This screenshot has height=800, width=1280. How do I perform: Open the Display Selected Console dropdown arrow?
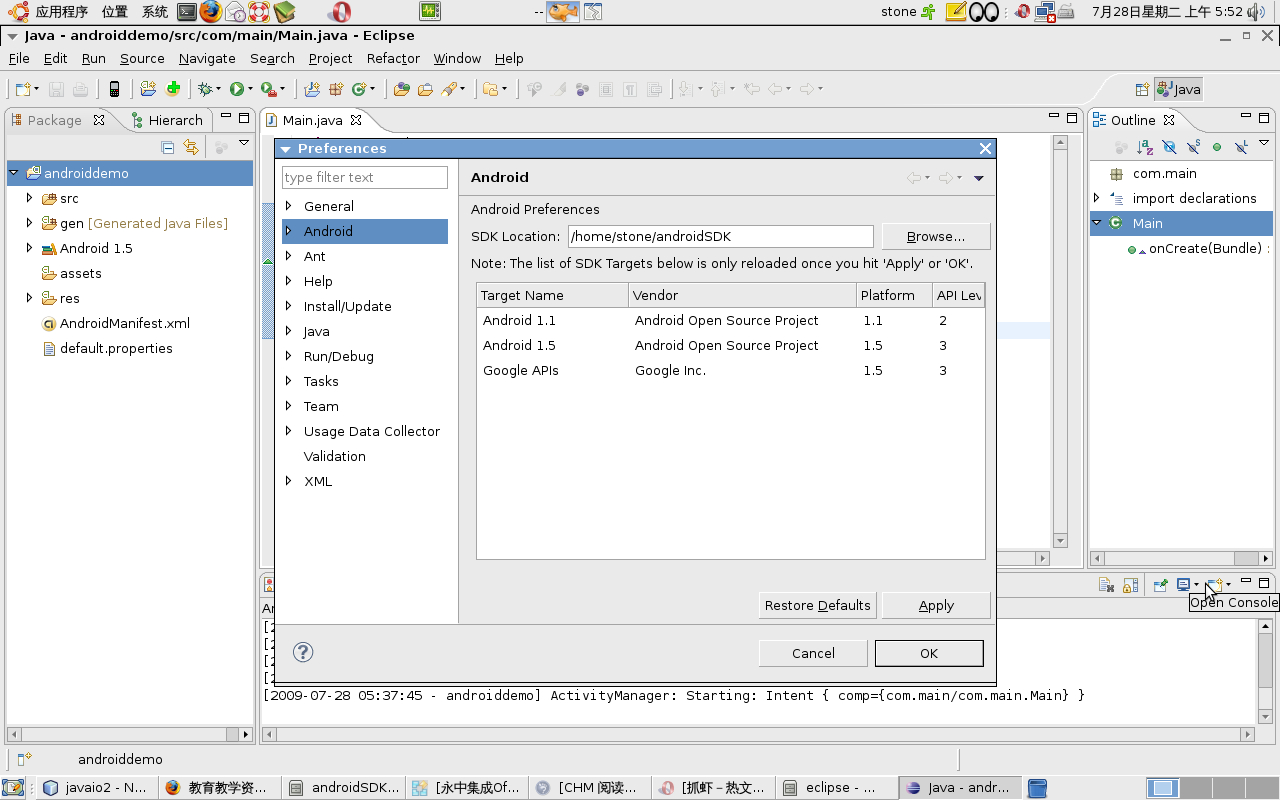coord(1197,586)
